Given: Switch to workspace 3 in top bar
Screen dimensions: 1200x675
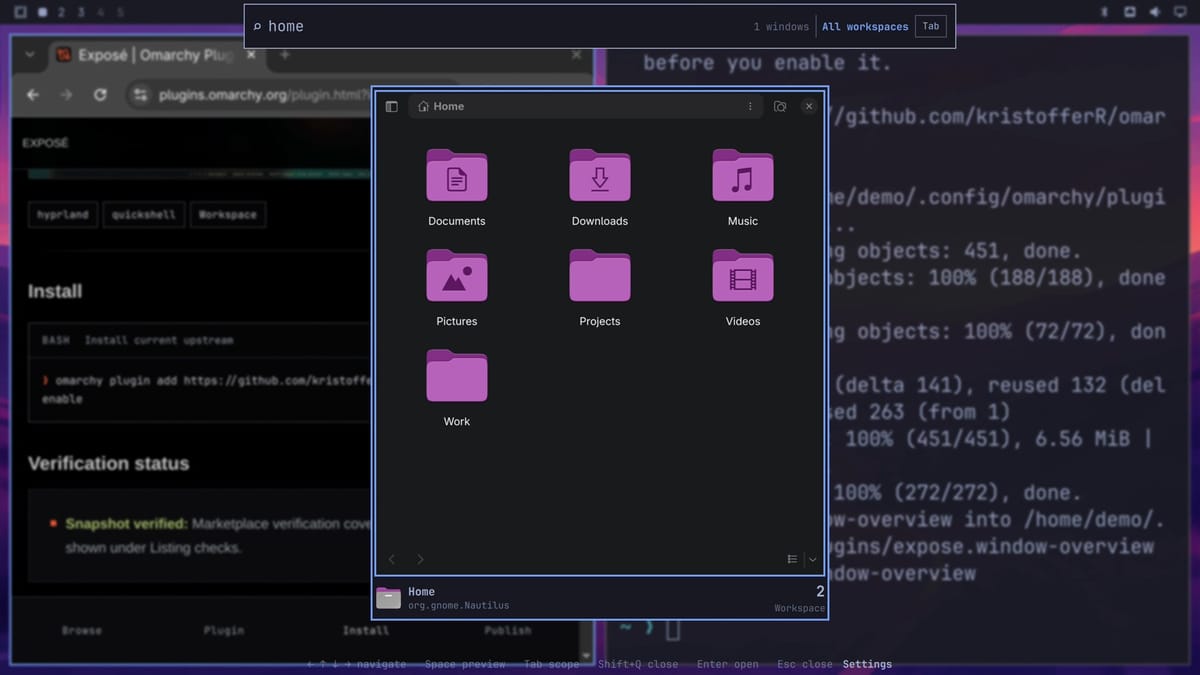Looking at the screenshot, I should [x=81, y=12].
